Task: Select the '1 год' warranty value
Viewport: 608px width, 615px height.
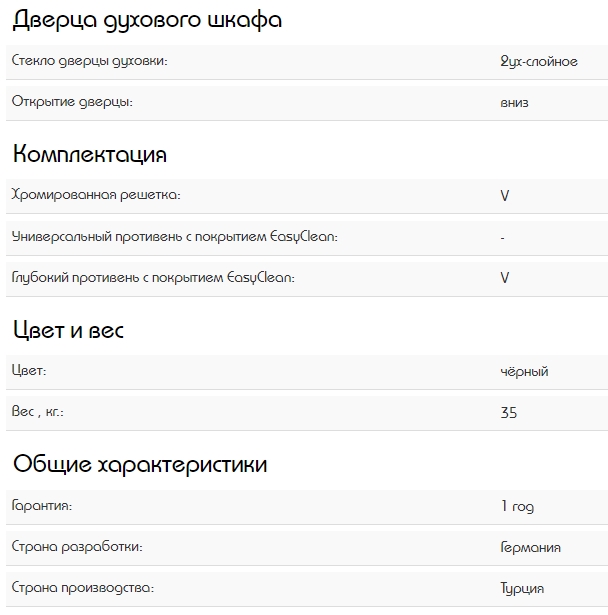Action: pyautogui.click(x=517, y=506)
